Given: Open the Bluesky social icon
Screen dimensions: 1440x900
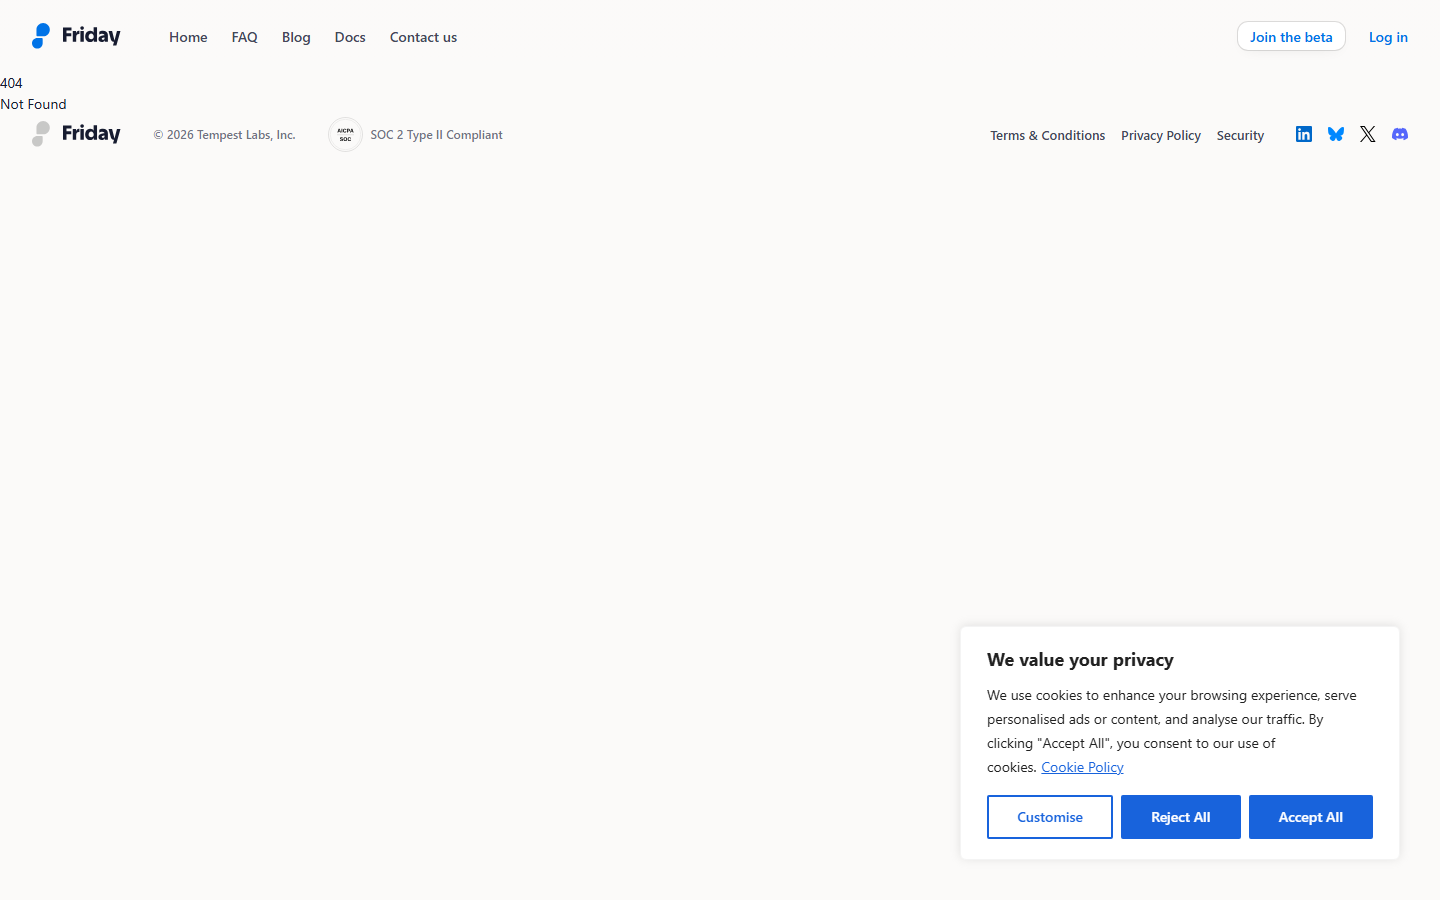Looking at the screenshot, I should coord(1336,134).
